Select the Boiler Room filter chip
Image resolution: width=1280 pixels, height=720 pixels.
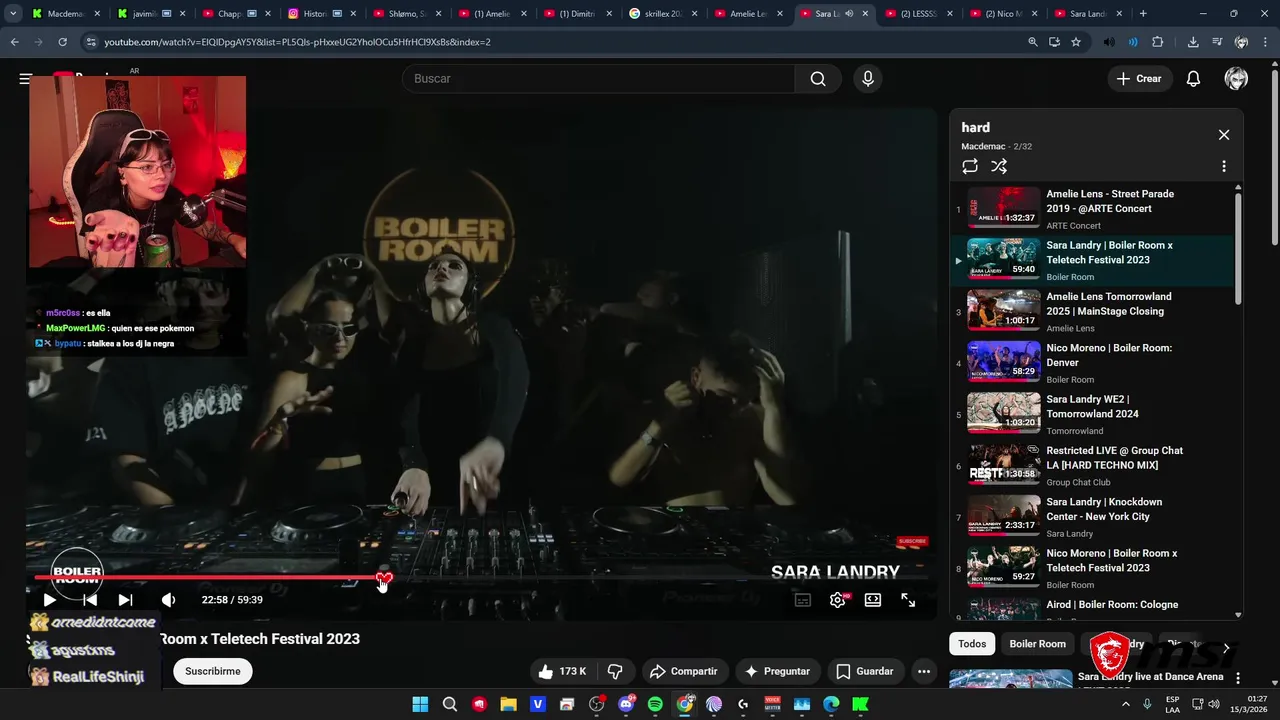(1037, 644)
